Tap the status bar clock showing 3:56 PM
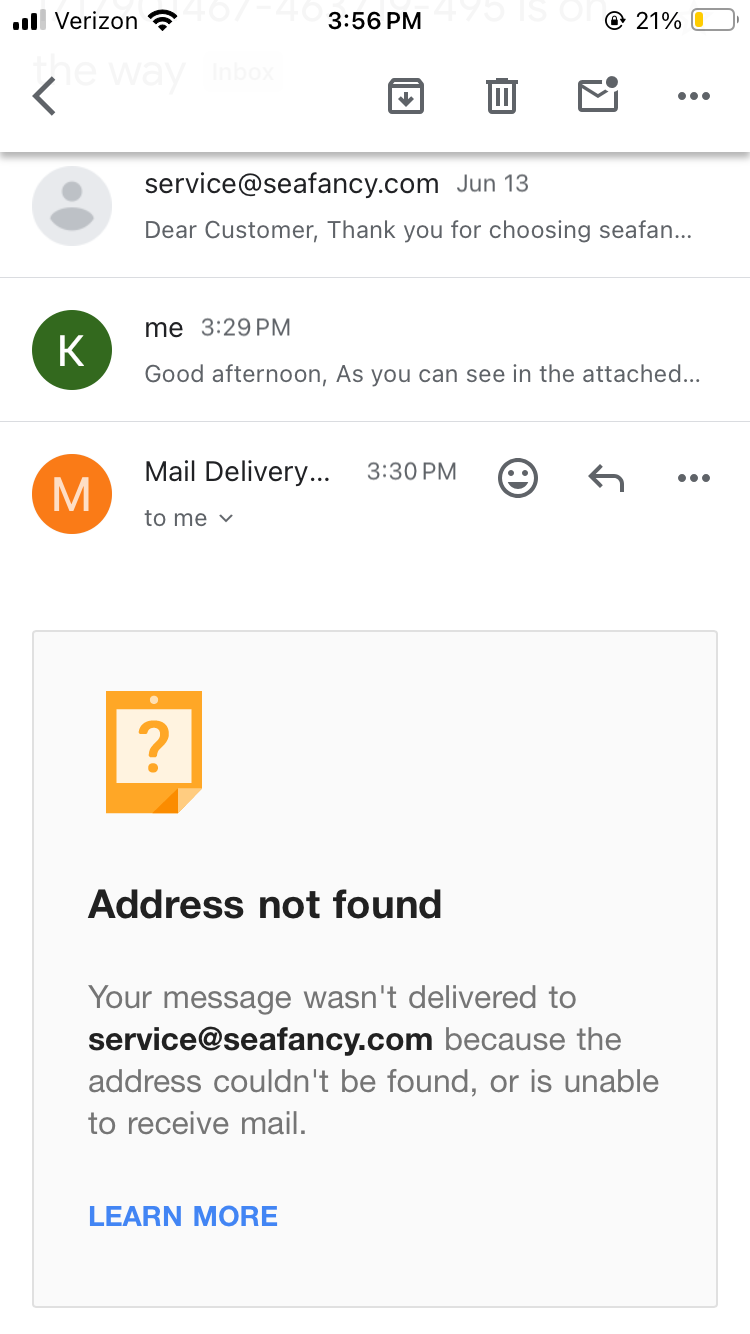Image resolution: width=750 pixels, height=1334 pixels. point(375,20)
